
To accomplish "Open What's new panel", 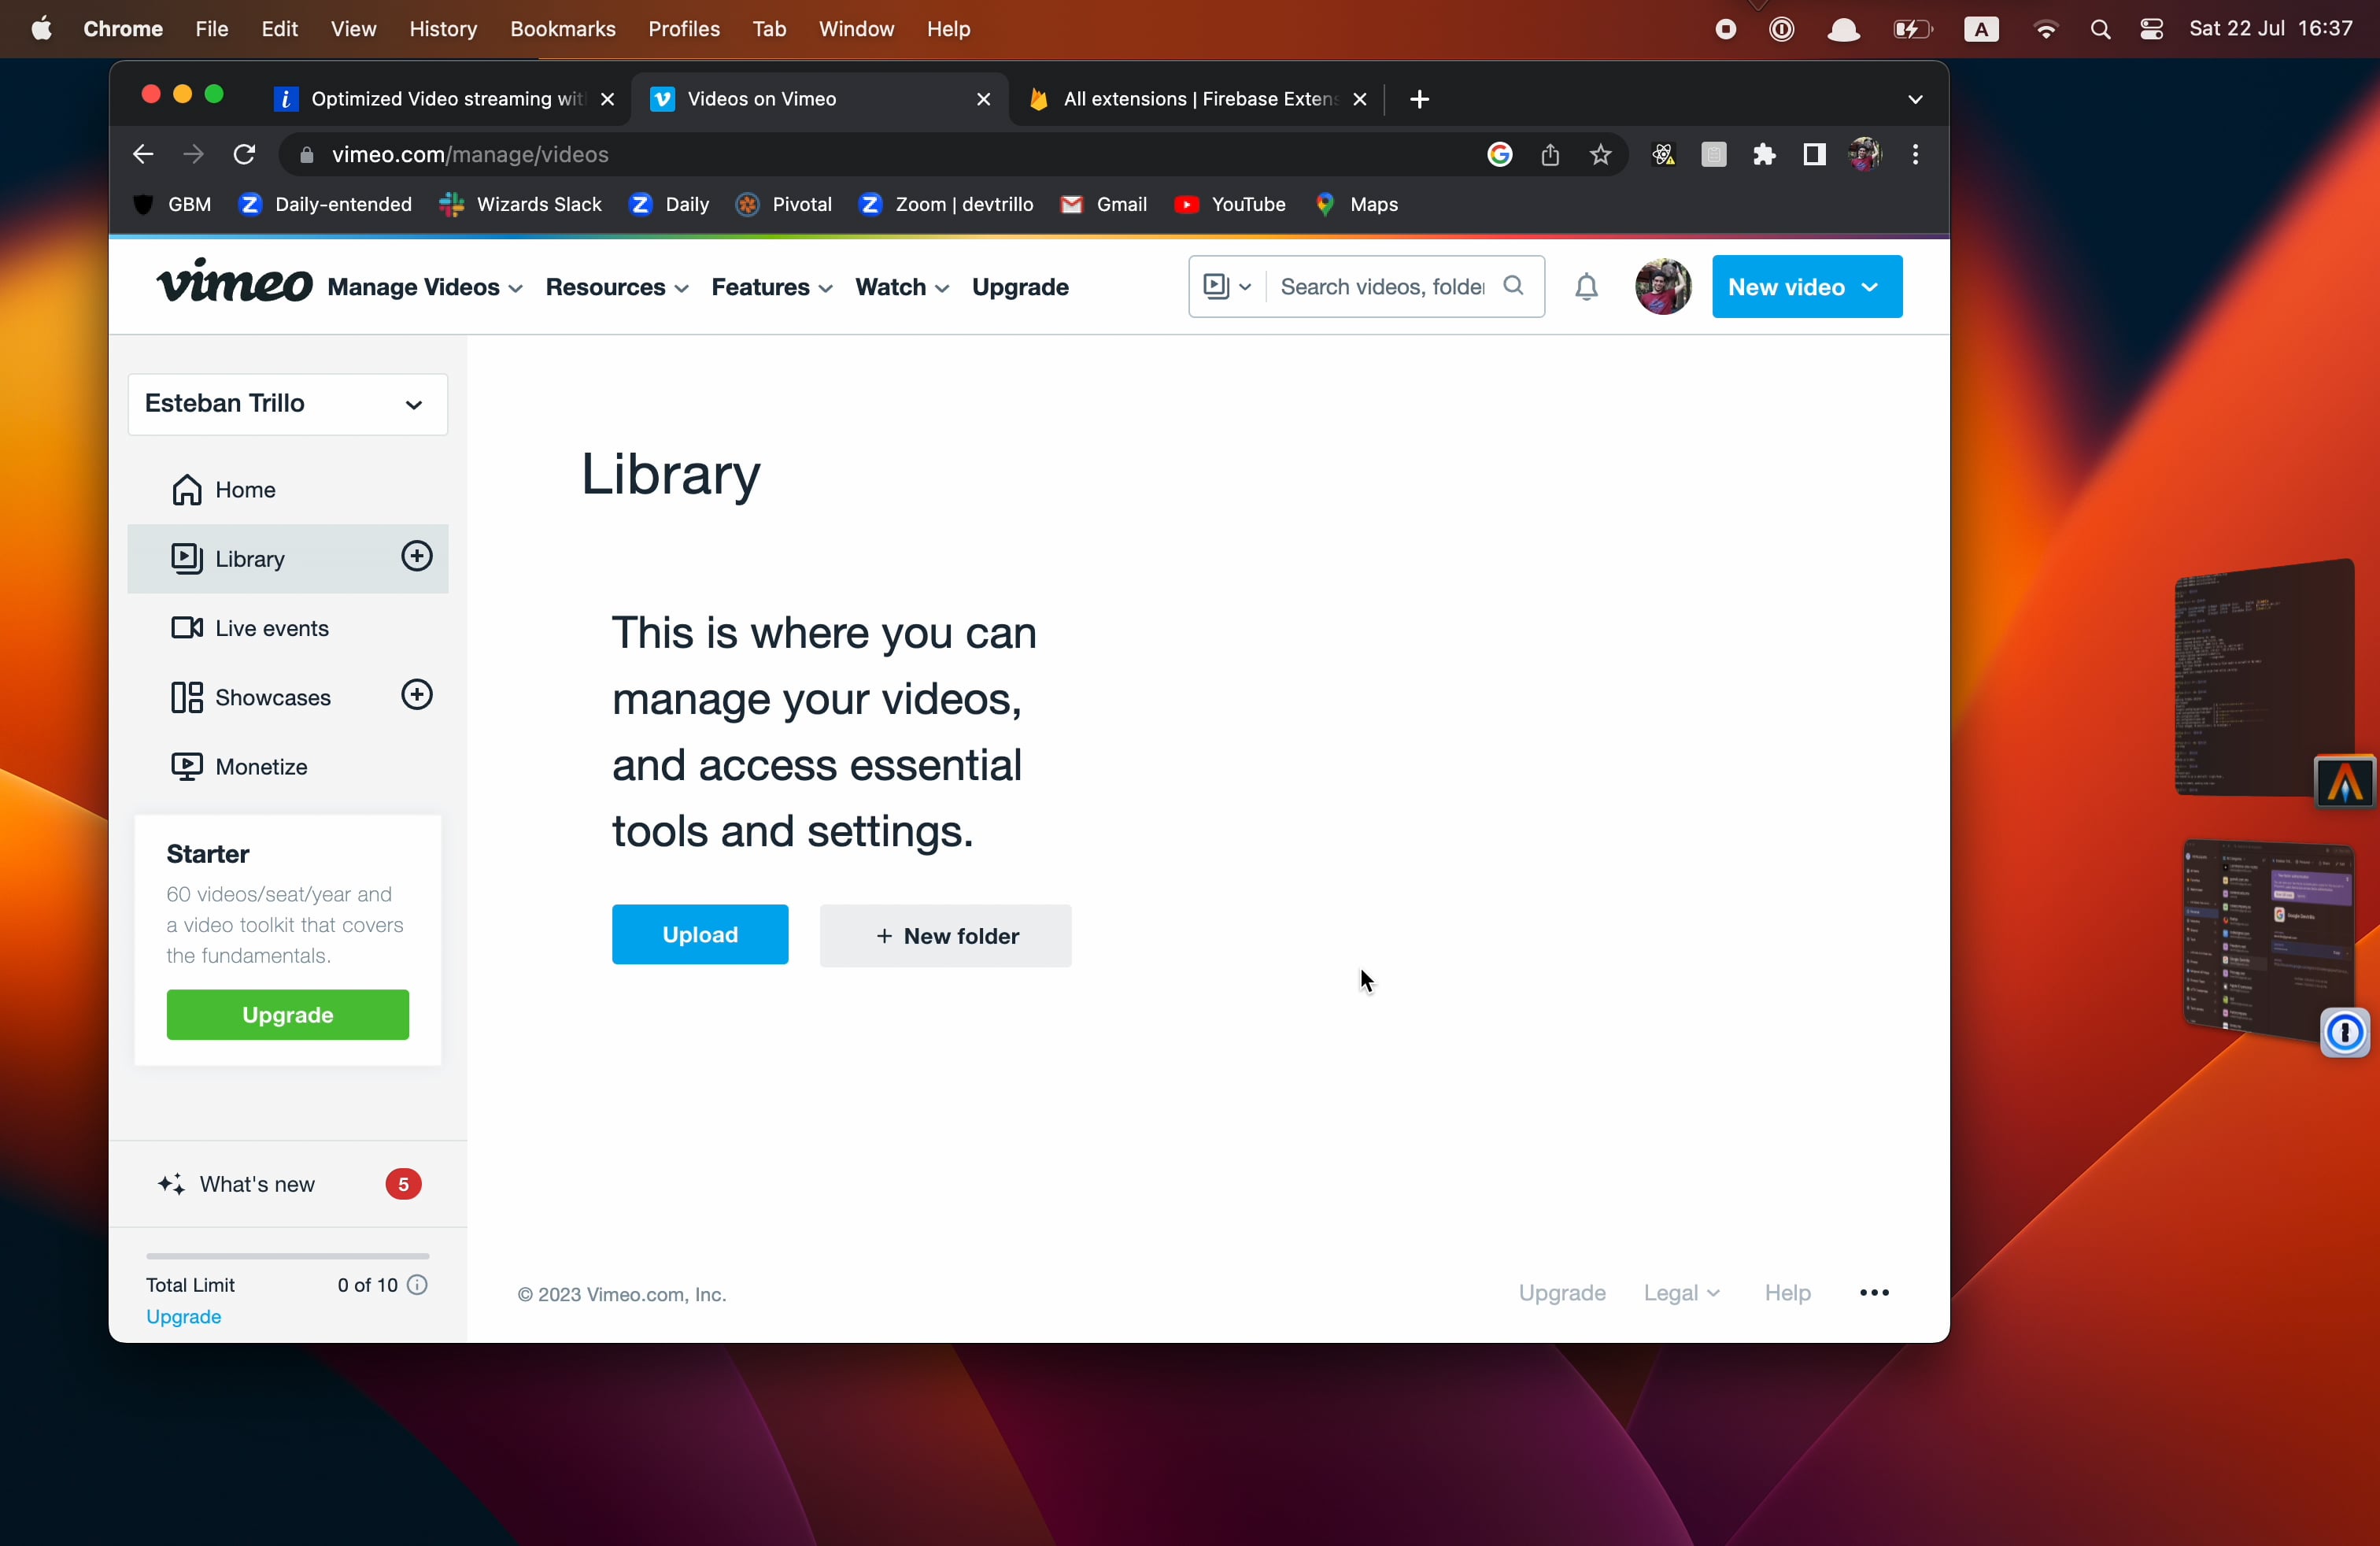I will [x=288, y=1184].
